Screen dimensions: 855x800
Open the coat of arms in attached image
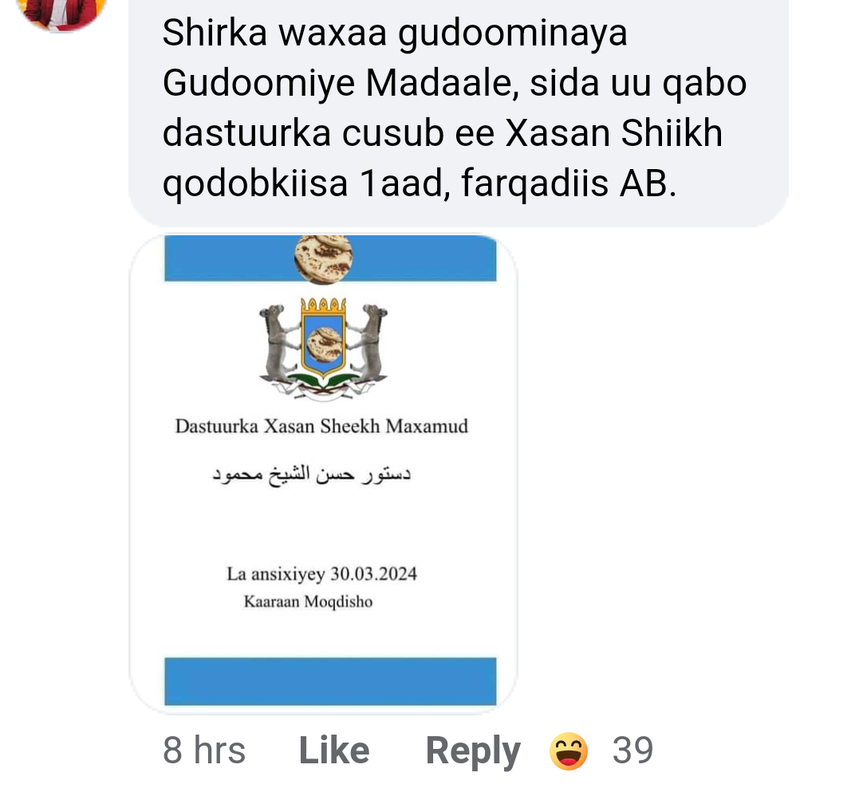(x=323, y=348)
